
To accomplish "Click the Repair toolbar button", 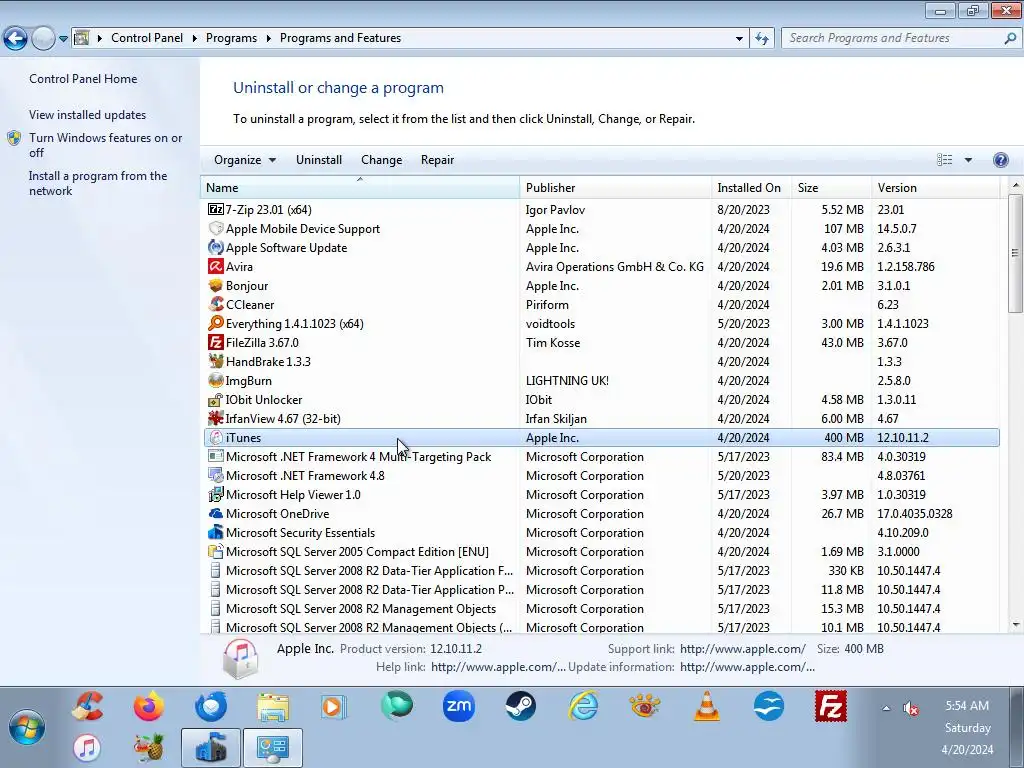I will coord(438,160).
